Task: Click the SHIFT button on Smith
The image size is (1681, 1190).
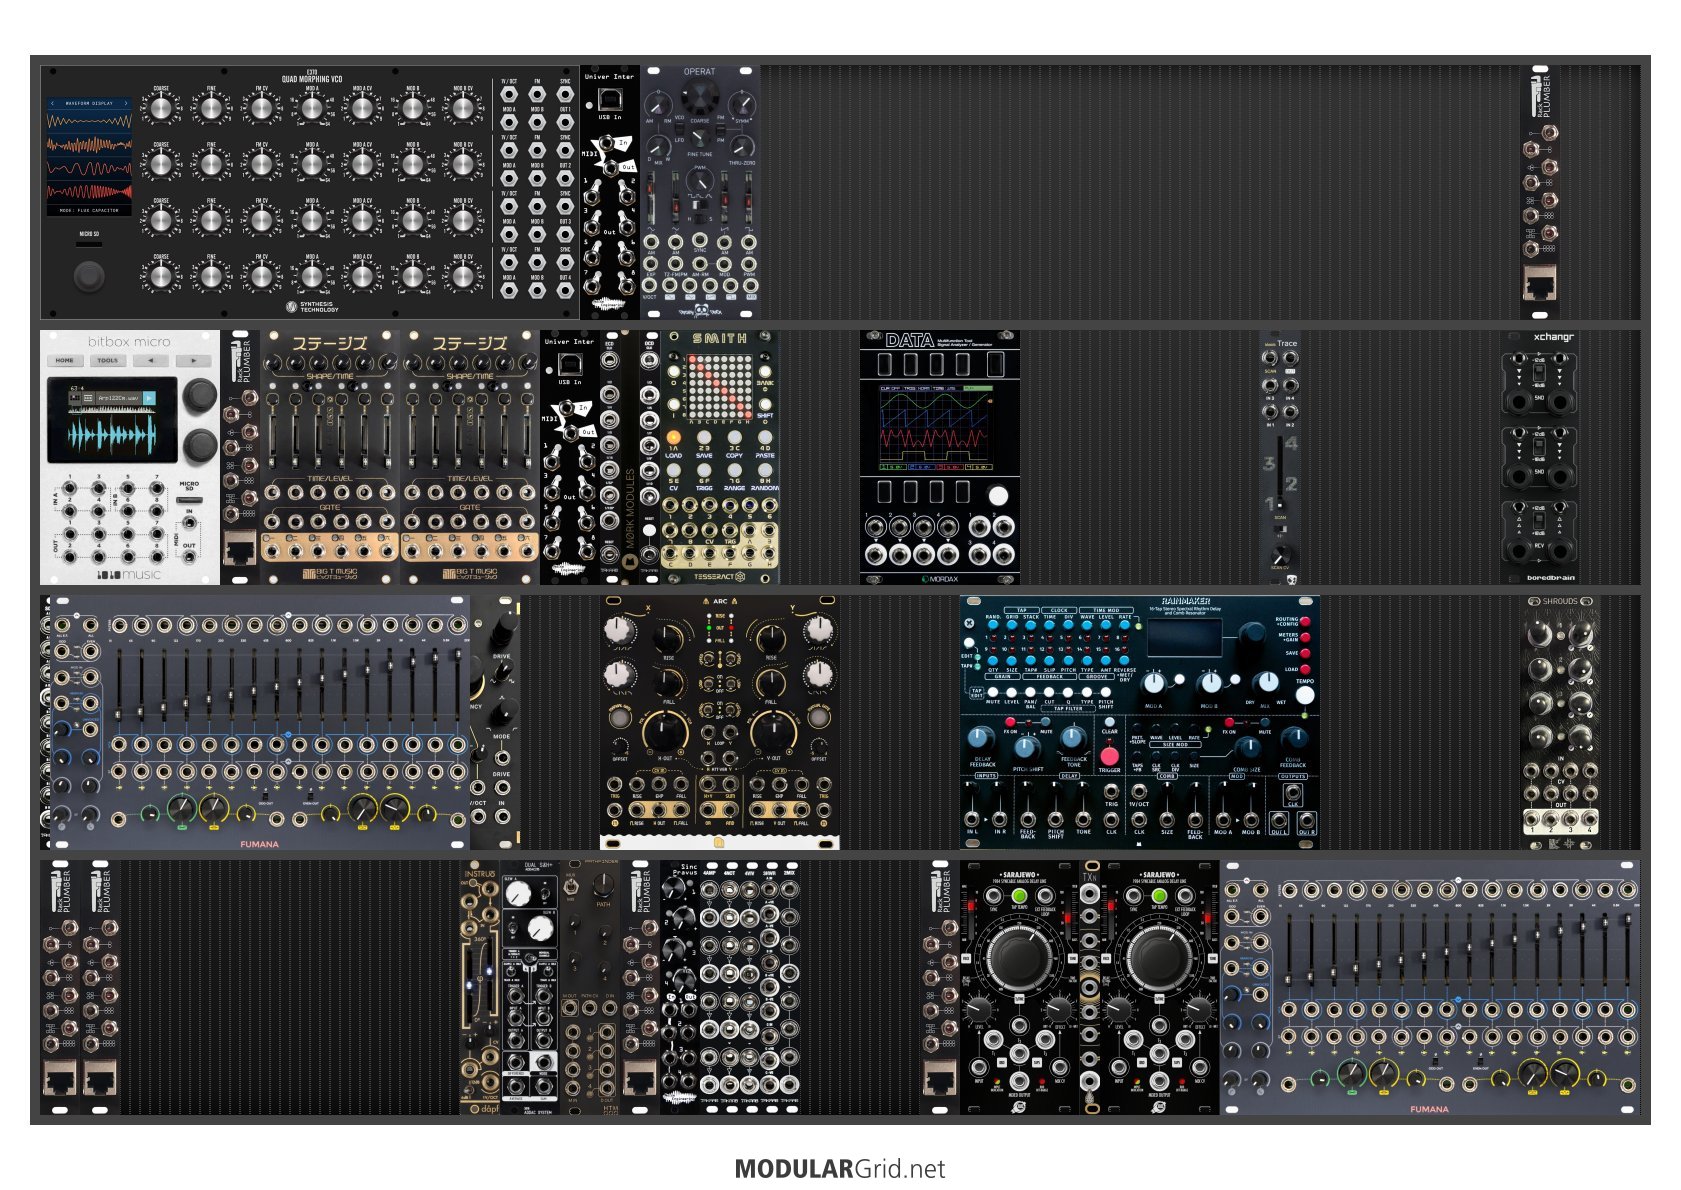Action: pyautogui.click(x=765, y=402)
